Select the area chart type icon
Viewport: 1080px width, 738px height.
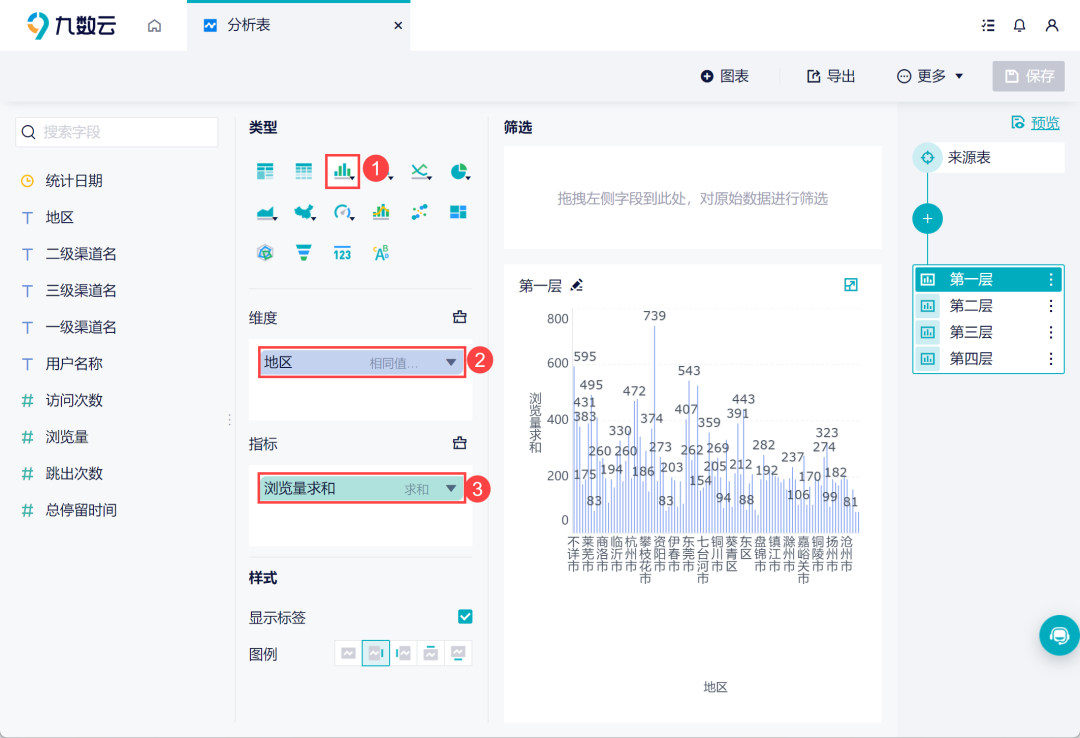click(264, 211)
